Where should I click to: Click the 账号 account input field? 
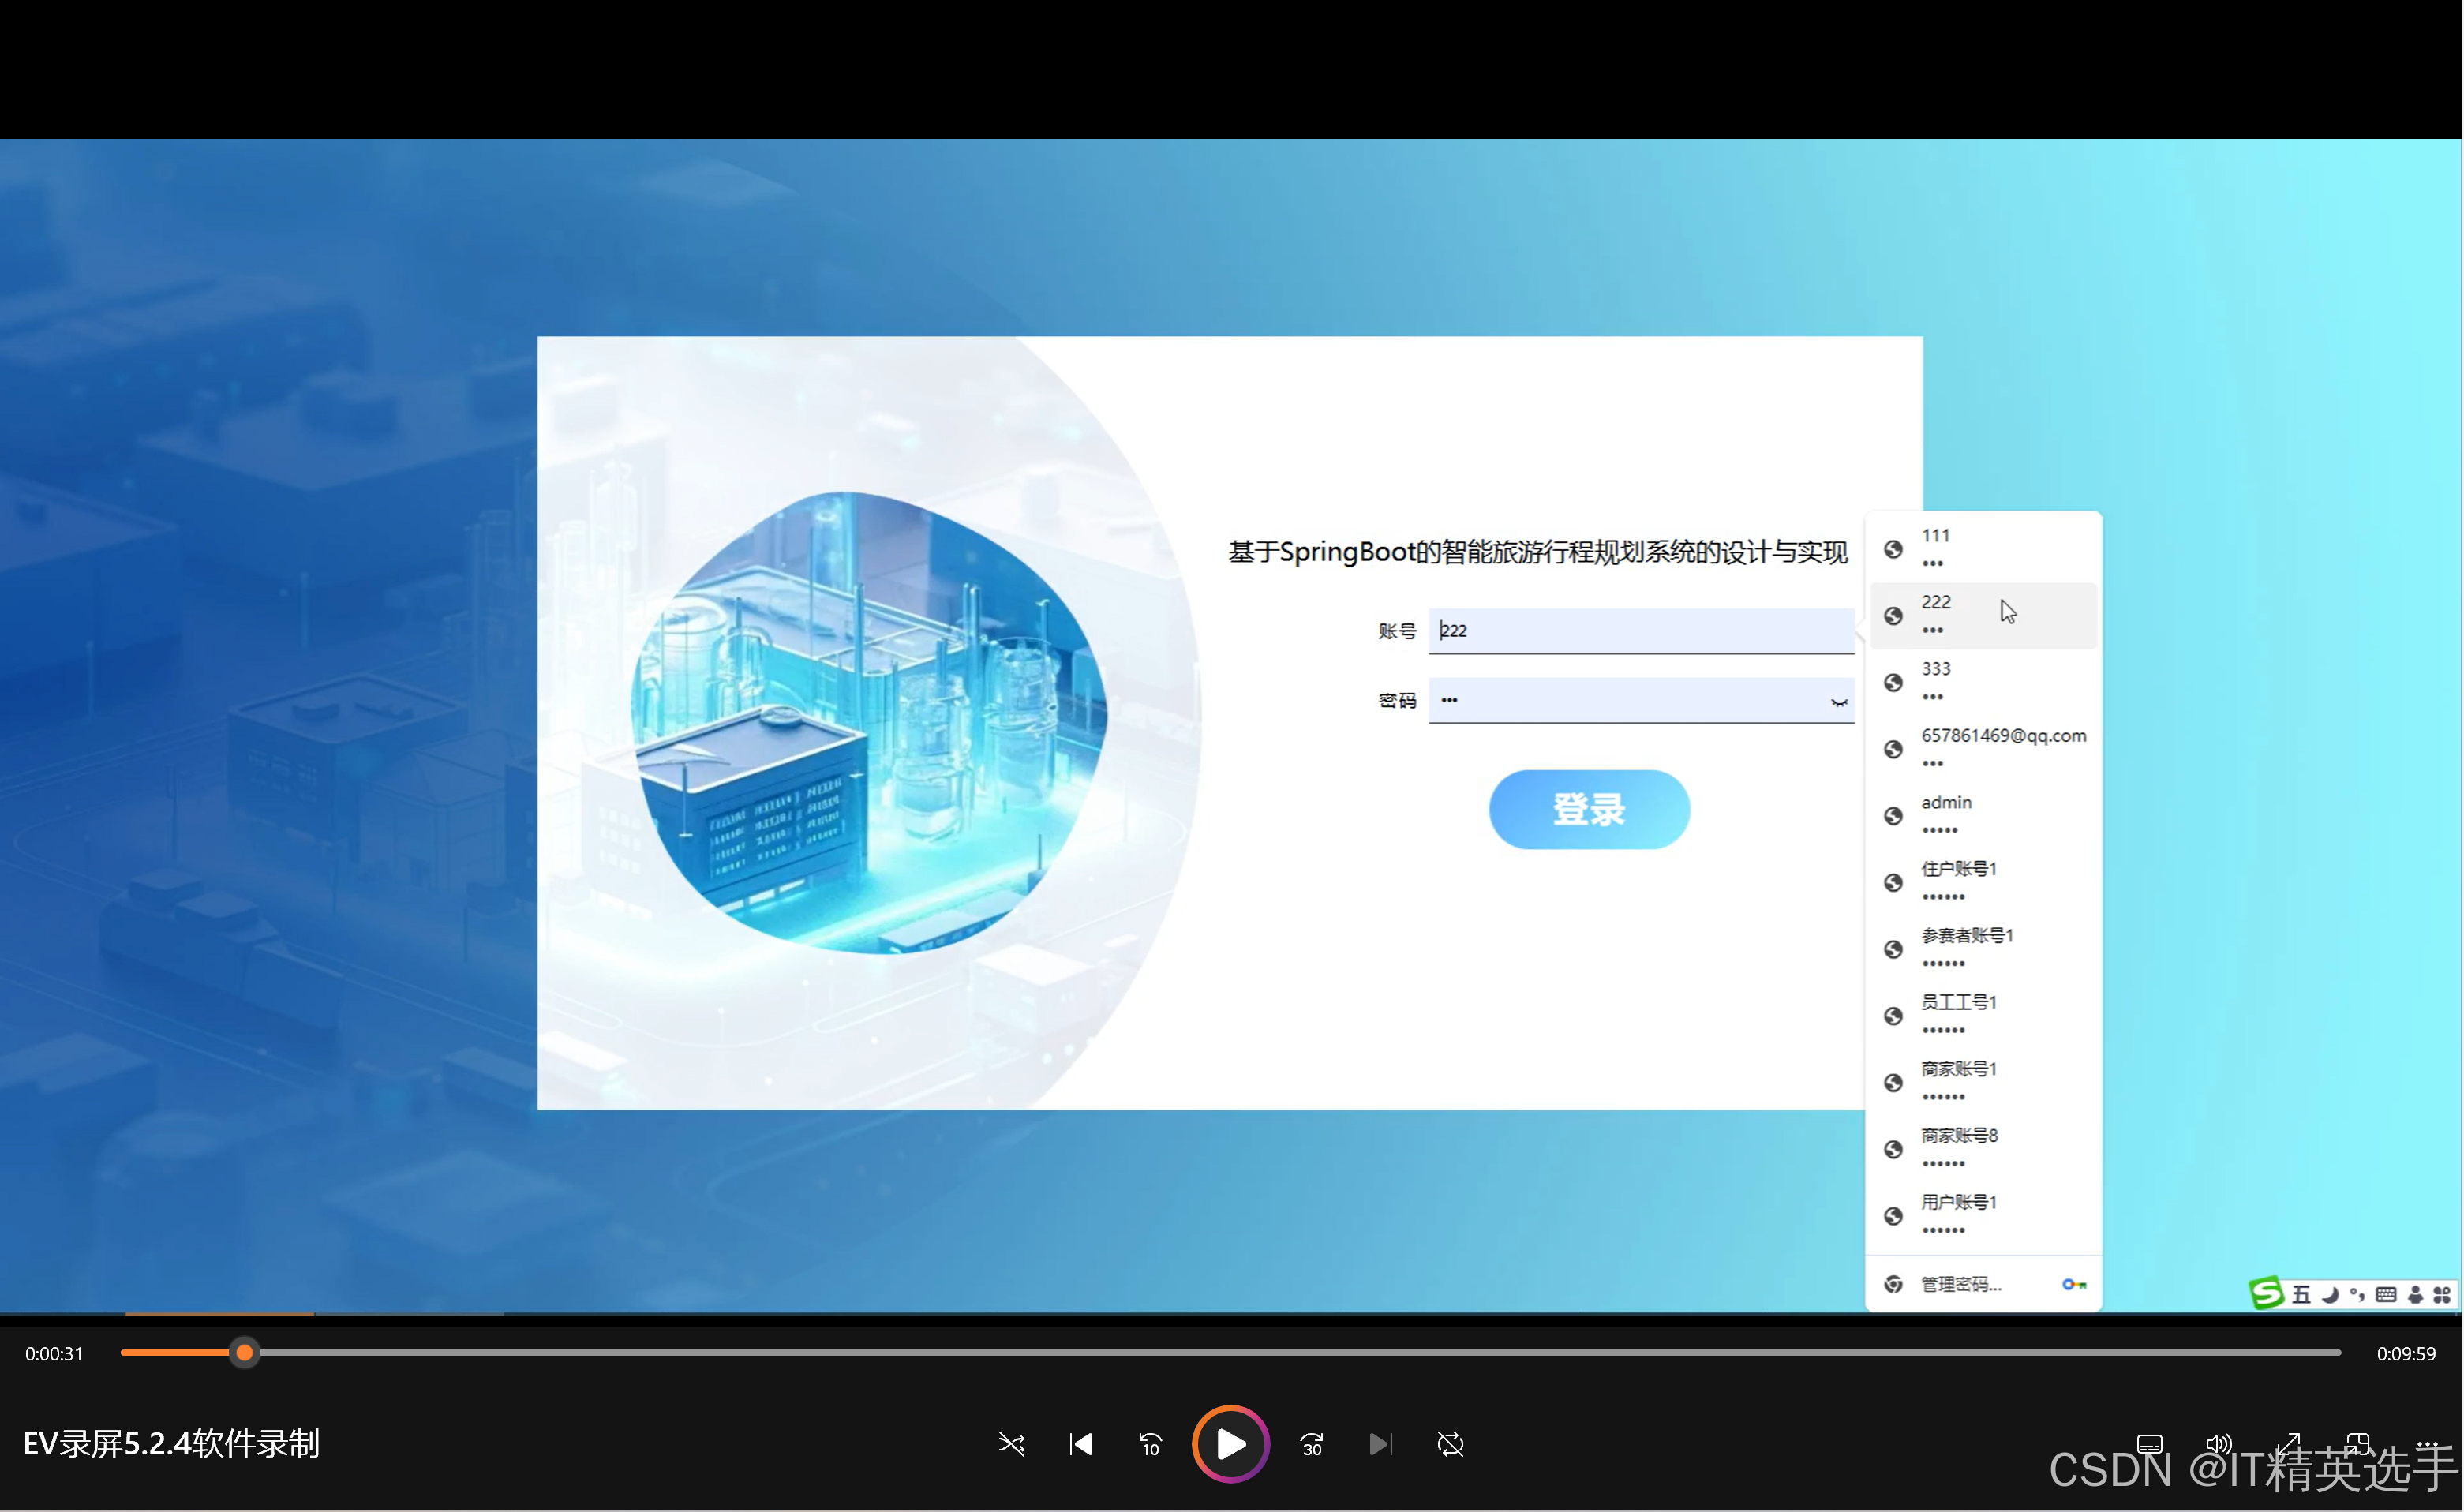pyautogui.click(x=1641, y=631)
